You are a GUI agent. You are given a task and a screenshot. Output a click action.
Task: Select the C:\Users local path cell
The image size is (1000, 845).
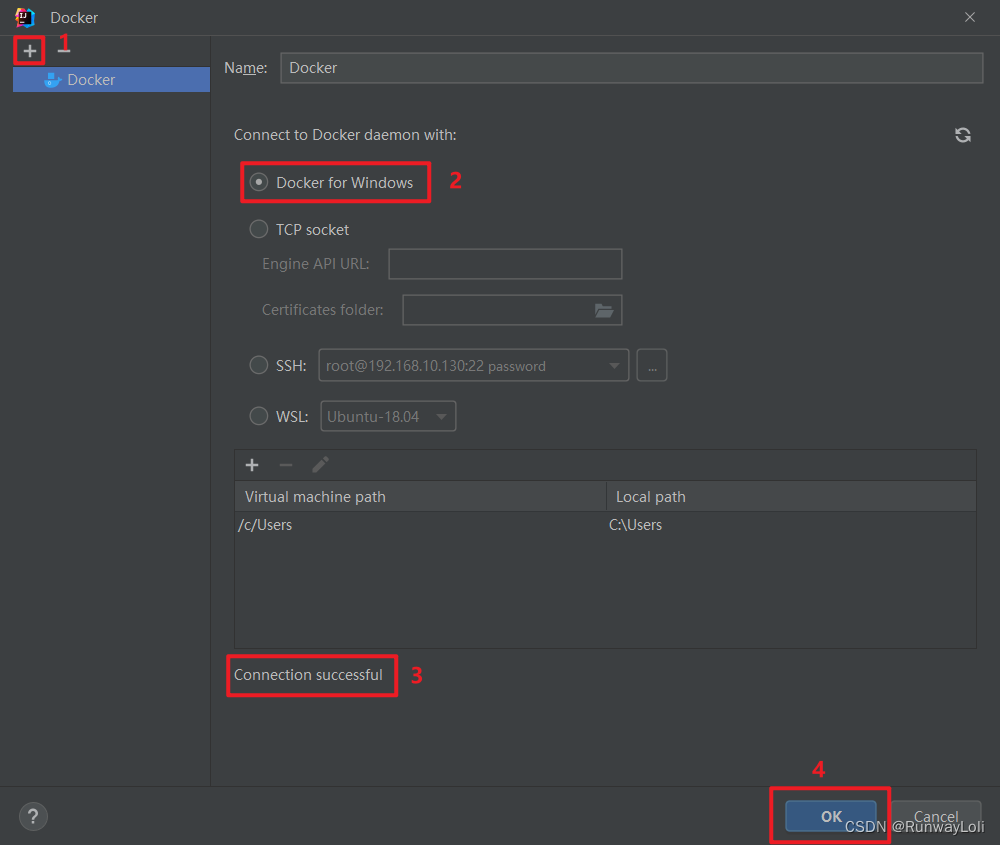791,525
